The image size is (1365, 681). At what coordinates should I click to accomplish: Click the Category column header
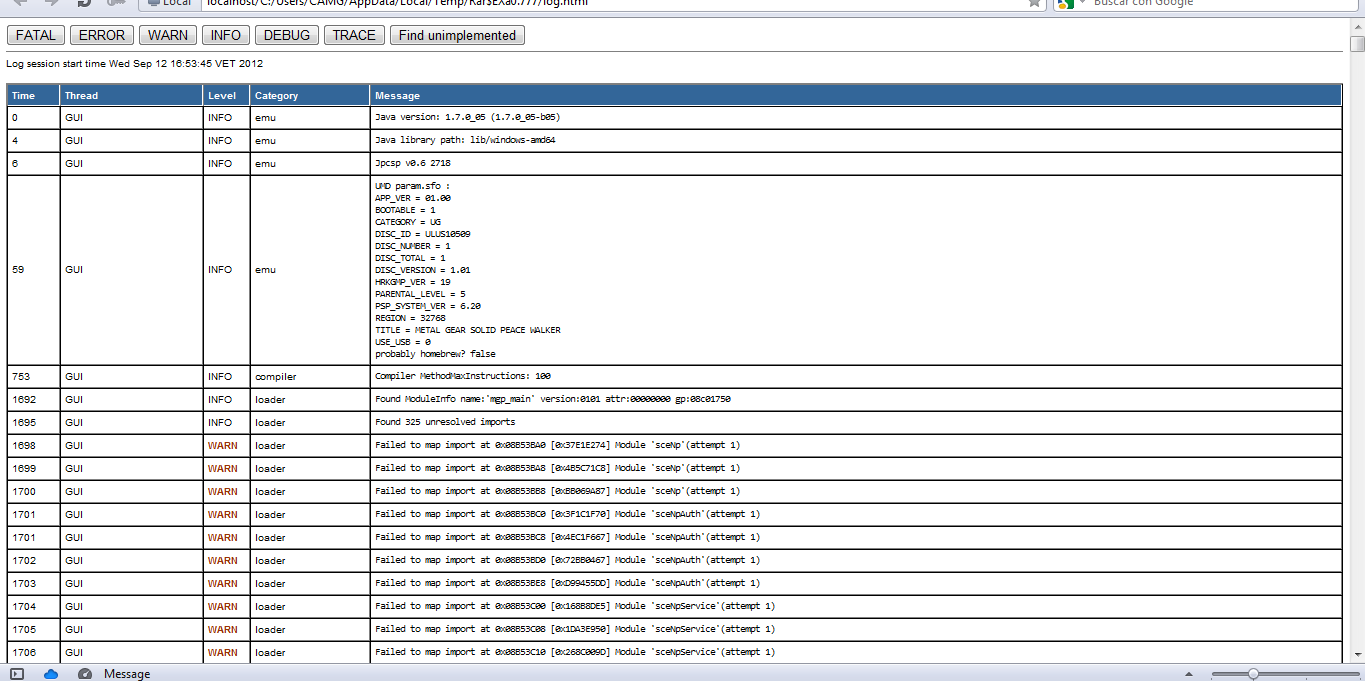pos(310,95)
